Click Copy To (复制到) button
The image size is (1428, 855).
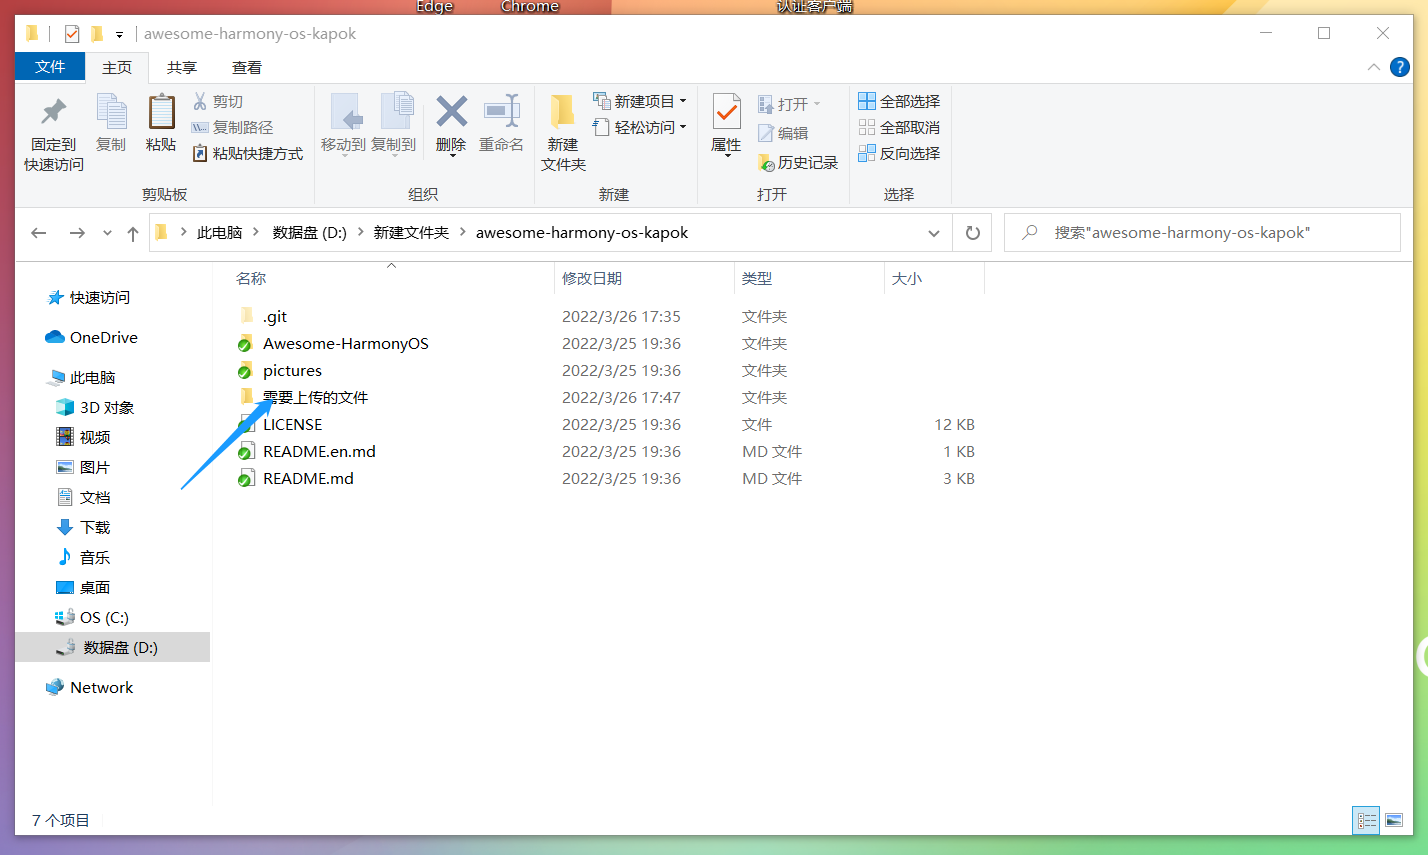click(x=394, y=123)
